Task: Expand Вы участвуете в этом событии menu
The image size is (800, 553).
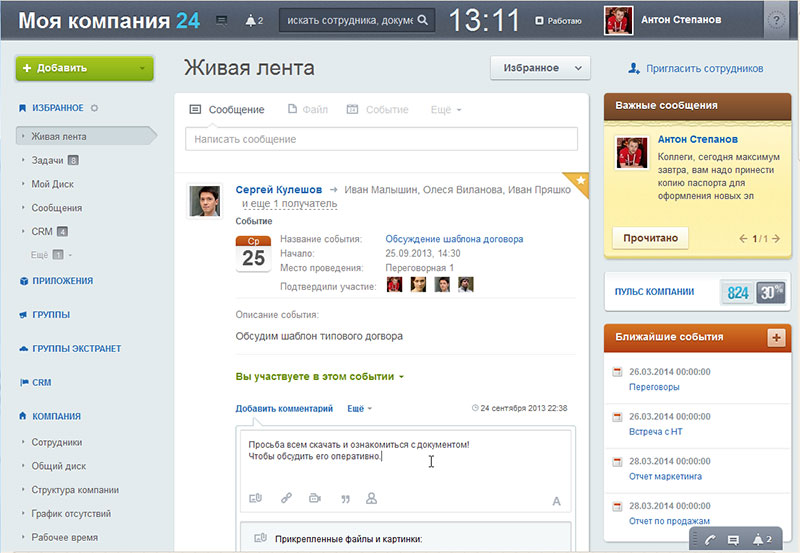Action: [319, 376]
